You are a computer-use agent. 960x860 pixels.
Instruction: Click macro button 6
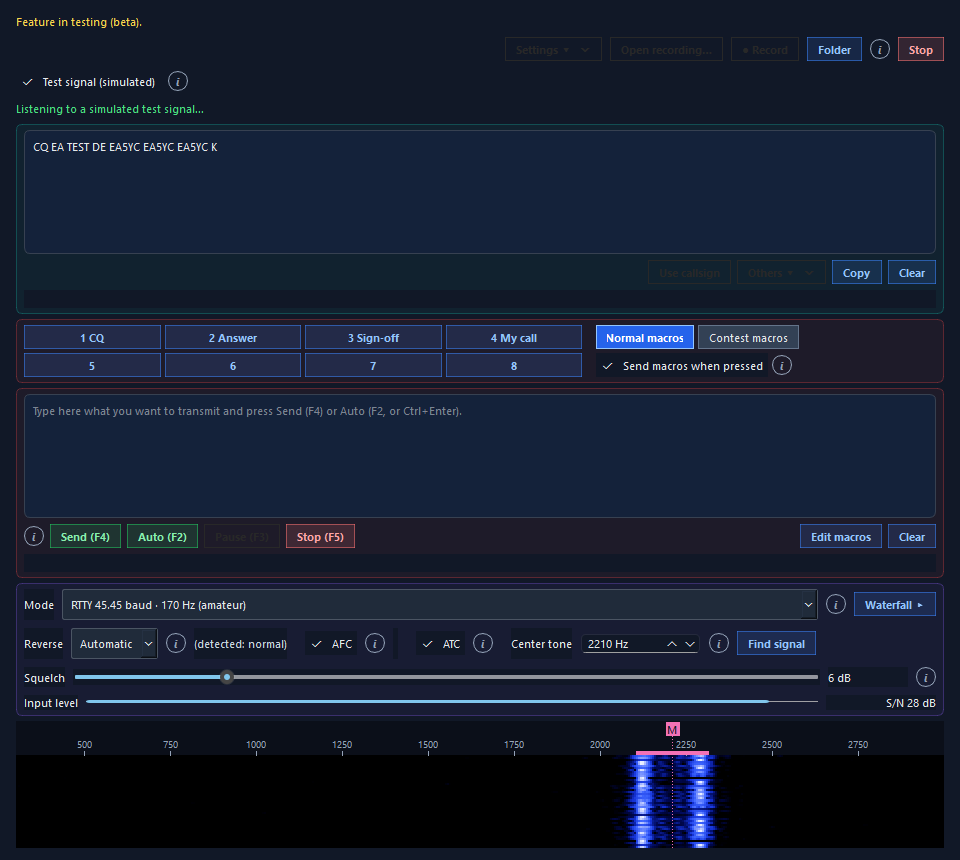tap(233, 365)
